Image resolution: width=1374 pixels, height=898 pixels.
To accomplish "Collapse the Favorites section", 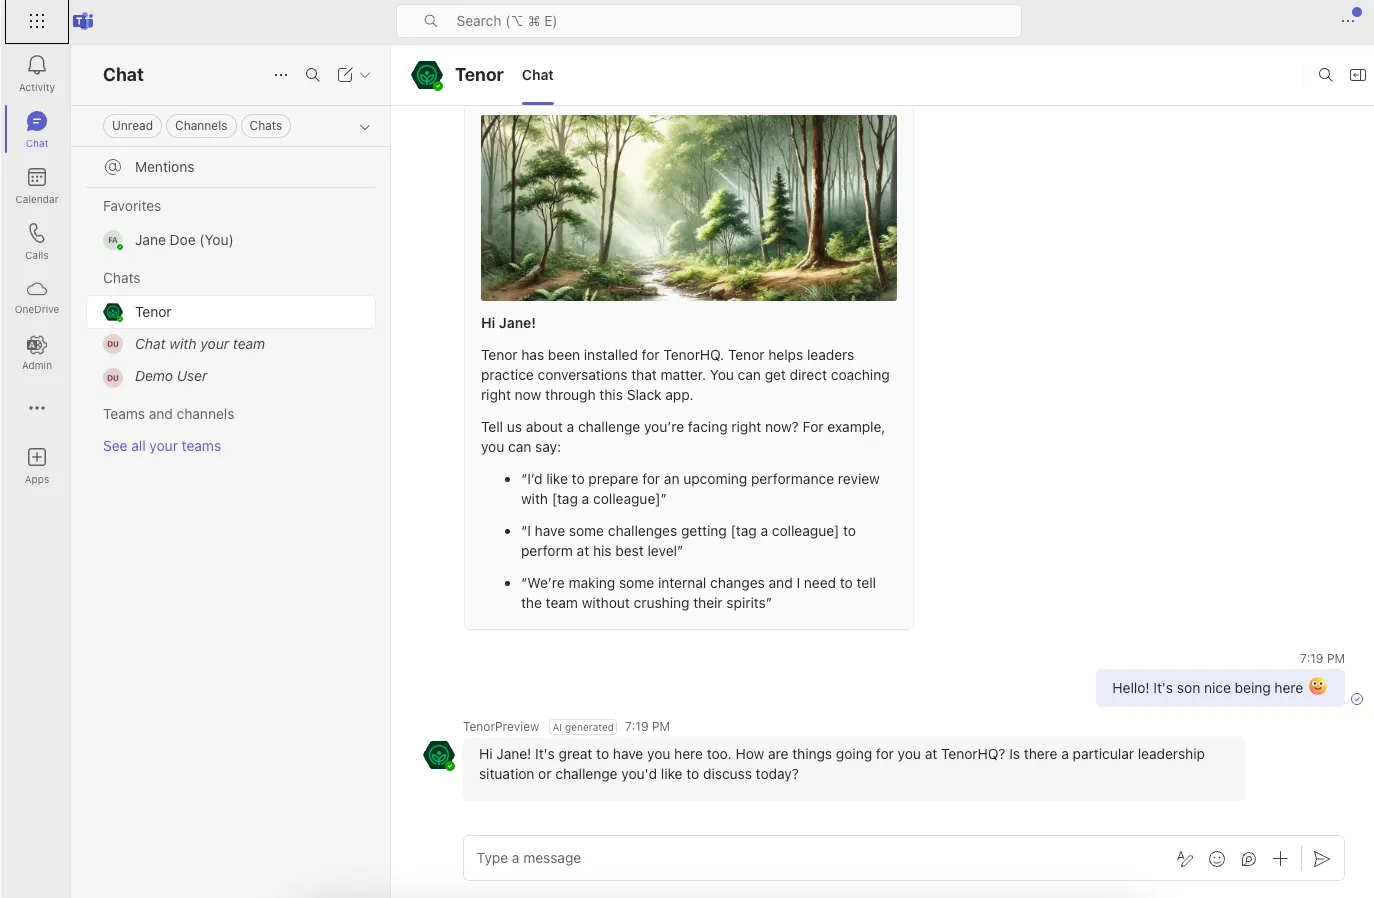I will pos(132,206).
